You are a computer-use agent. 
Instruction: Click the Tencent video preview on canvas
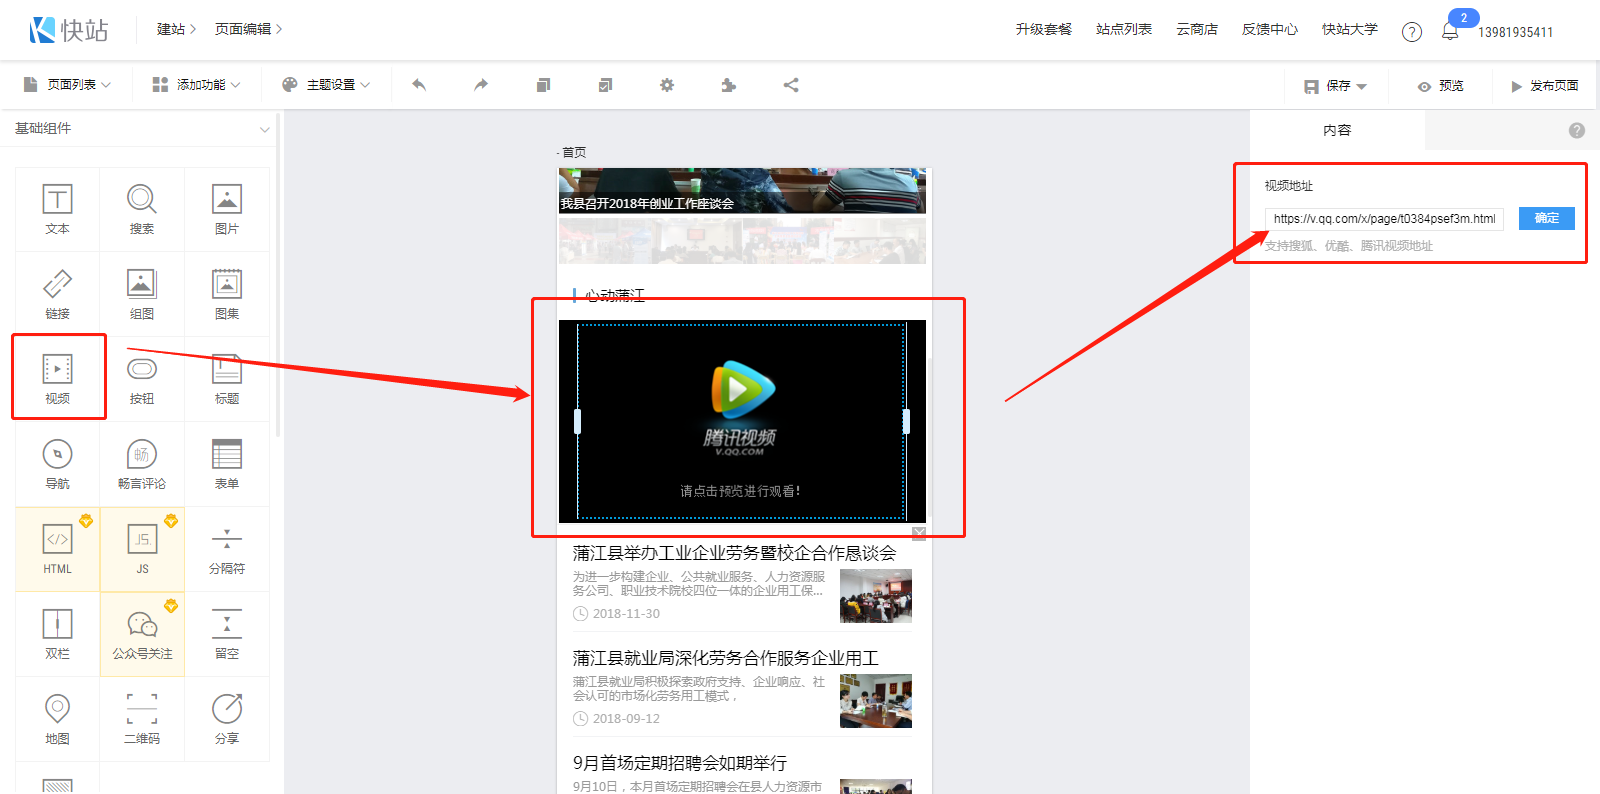(741, 421)
